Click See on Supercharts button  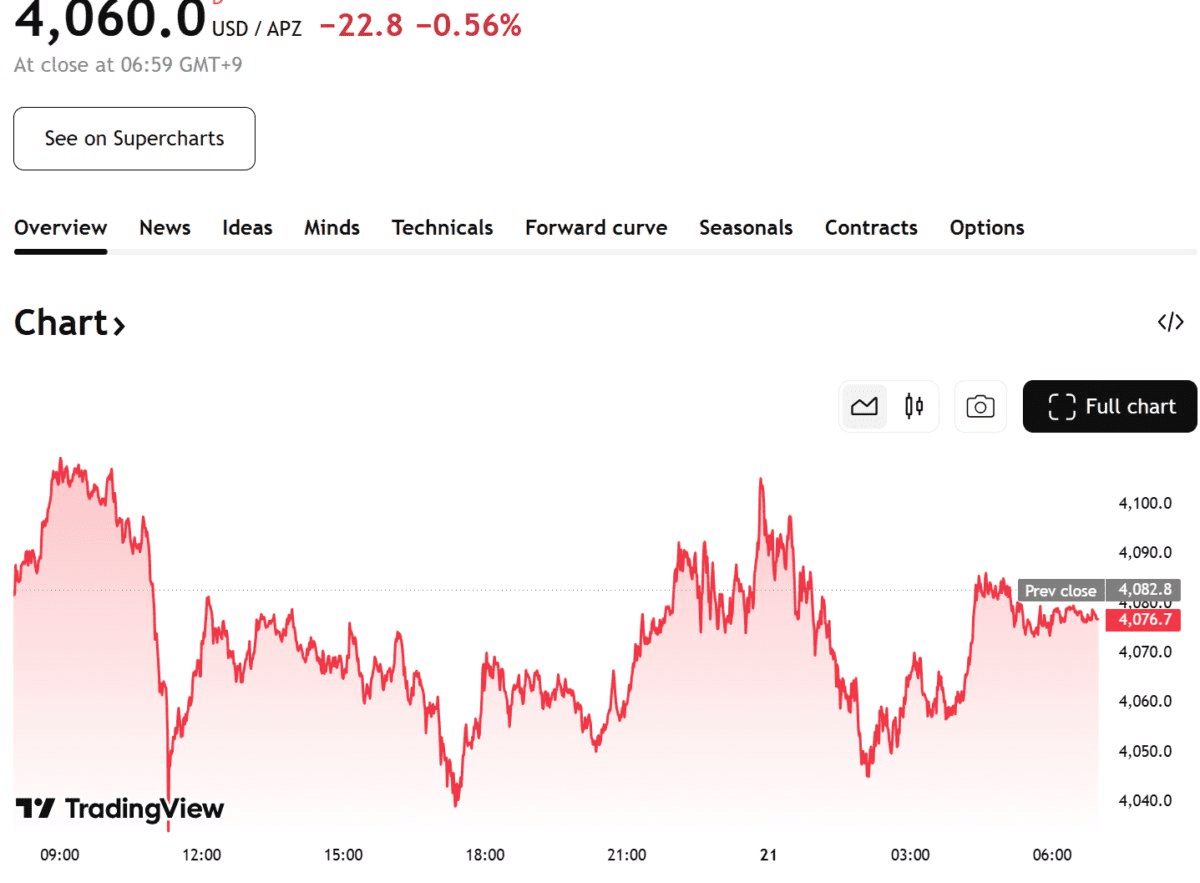point(134,139)
